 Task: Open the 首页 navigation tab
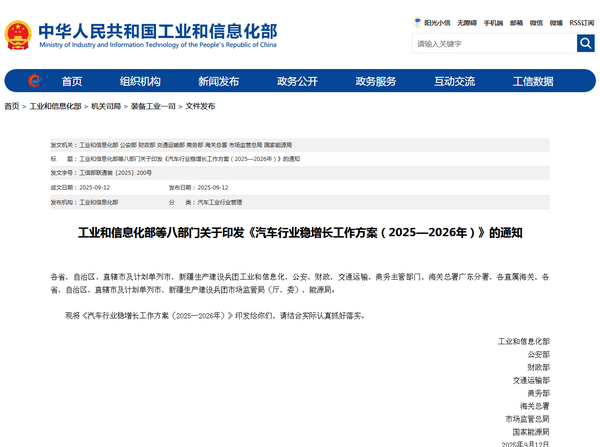click(72, 81)
